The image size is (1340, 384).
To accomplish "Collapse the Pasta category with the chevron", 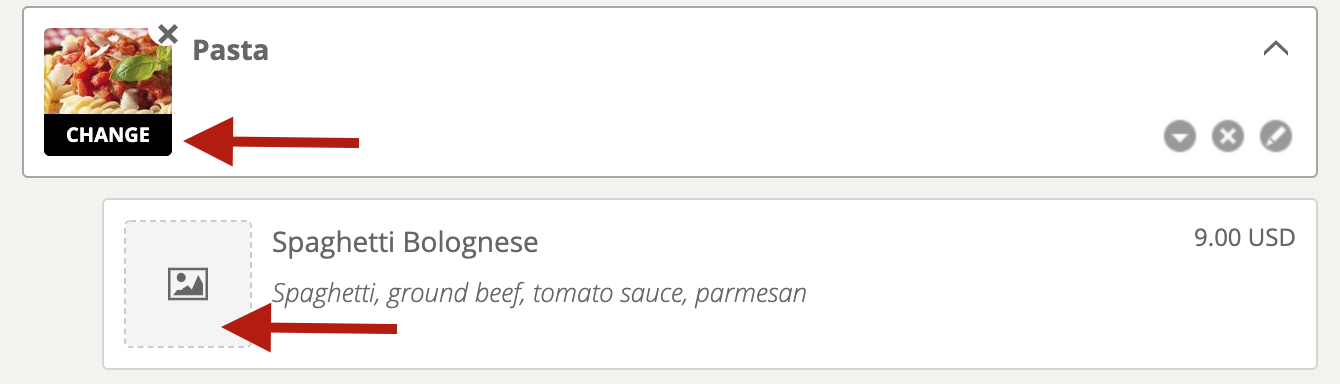I will click(x=1276, y=48).
